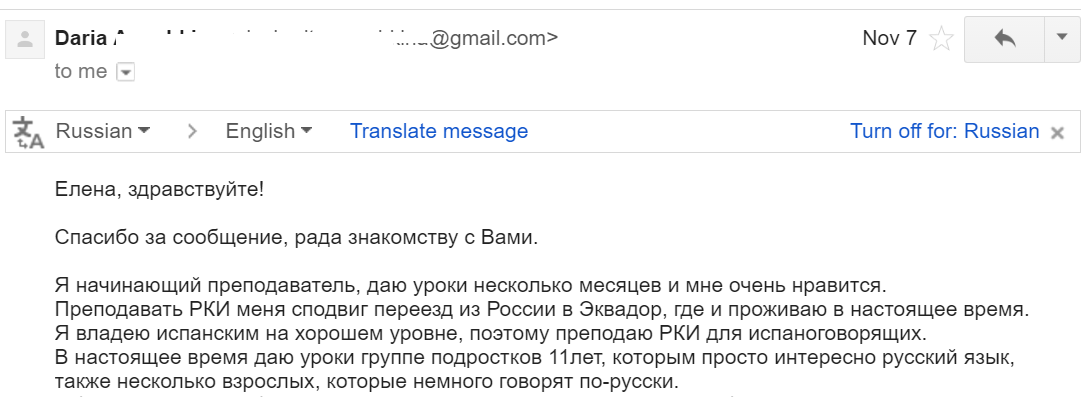1087x397 pixels.
Task: Reply to the email with the arrow button
Action: (1005, 39)
